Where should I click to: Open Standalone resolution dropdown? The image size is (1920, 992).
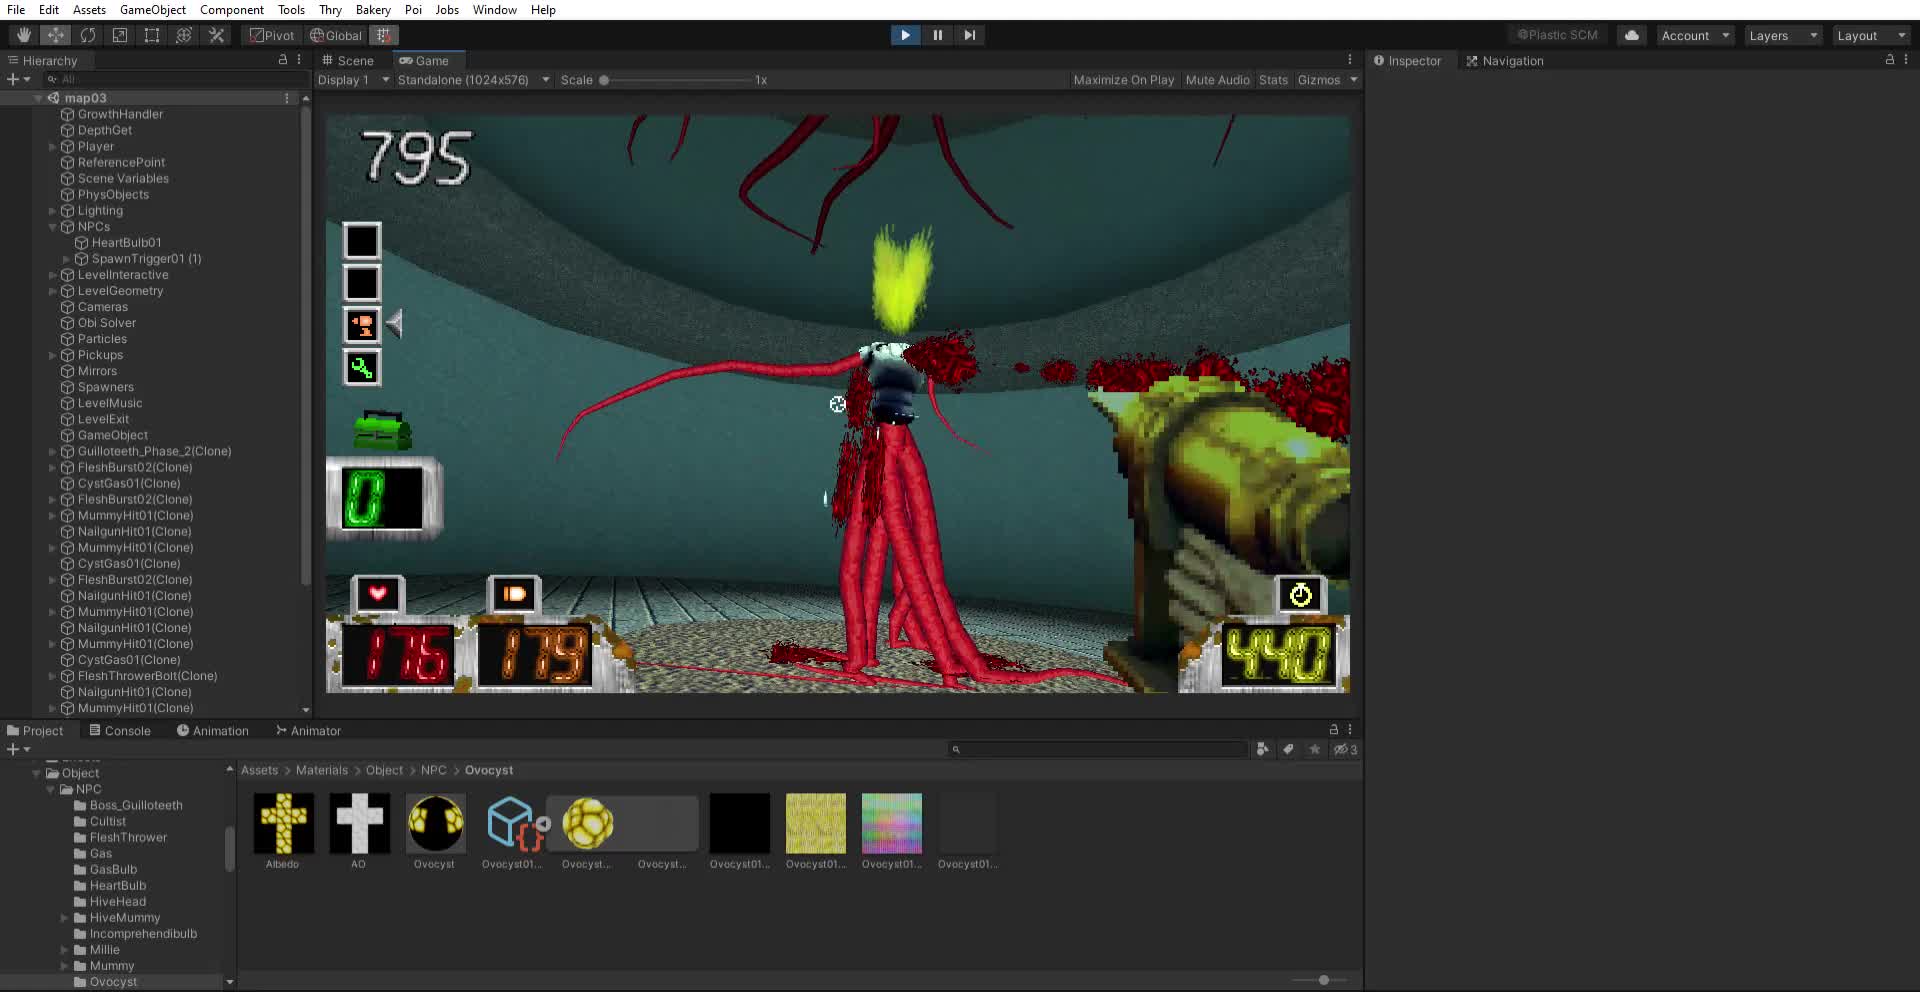coord(473,80)
